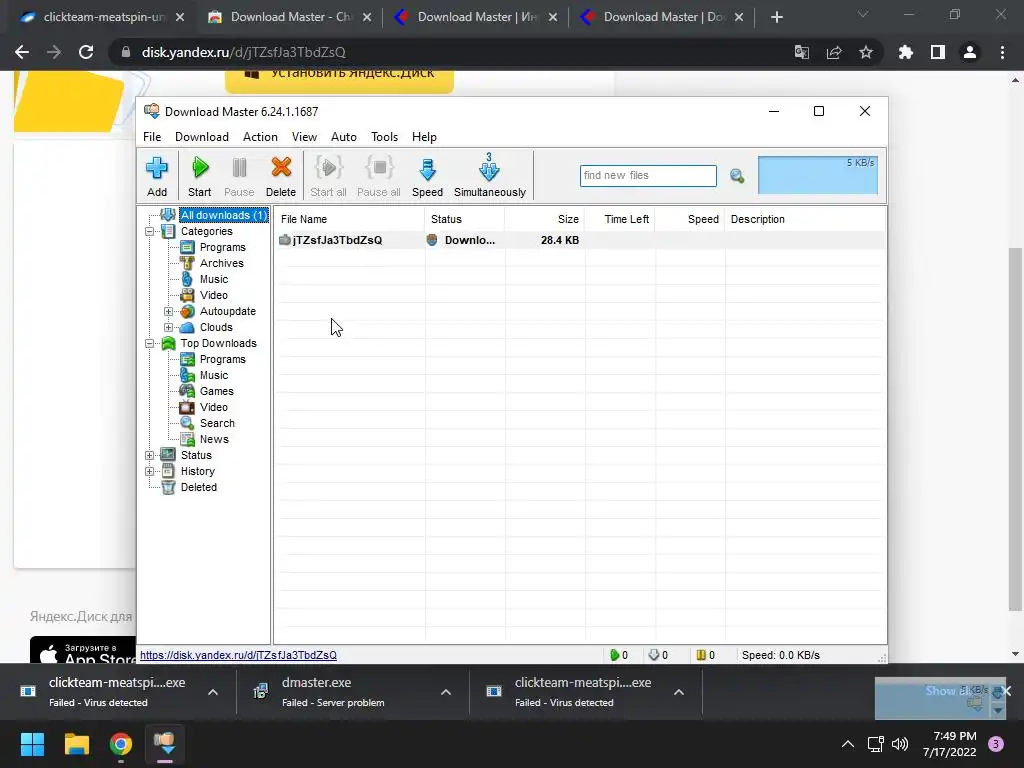
Task: Select Search under Top Downloads
Action: point(217,423)
